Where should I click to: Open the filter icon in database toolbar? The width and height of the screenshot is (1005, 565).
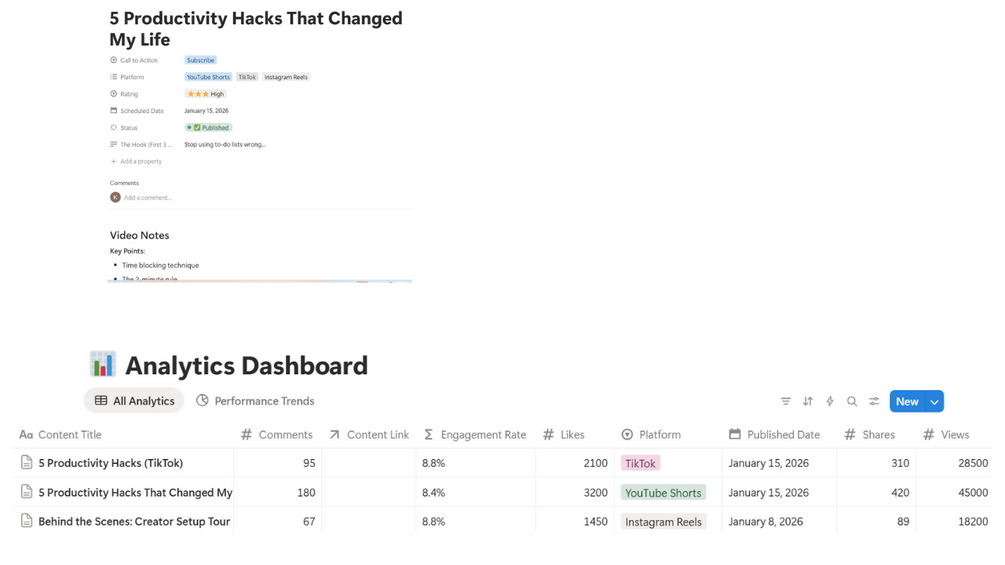coord(786,401)
